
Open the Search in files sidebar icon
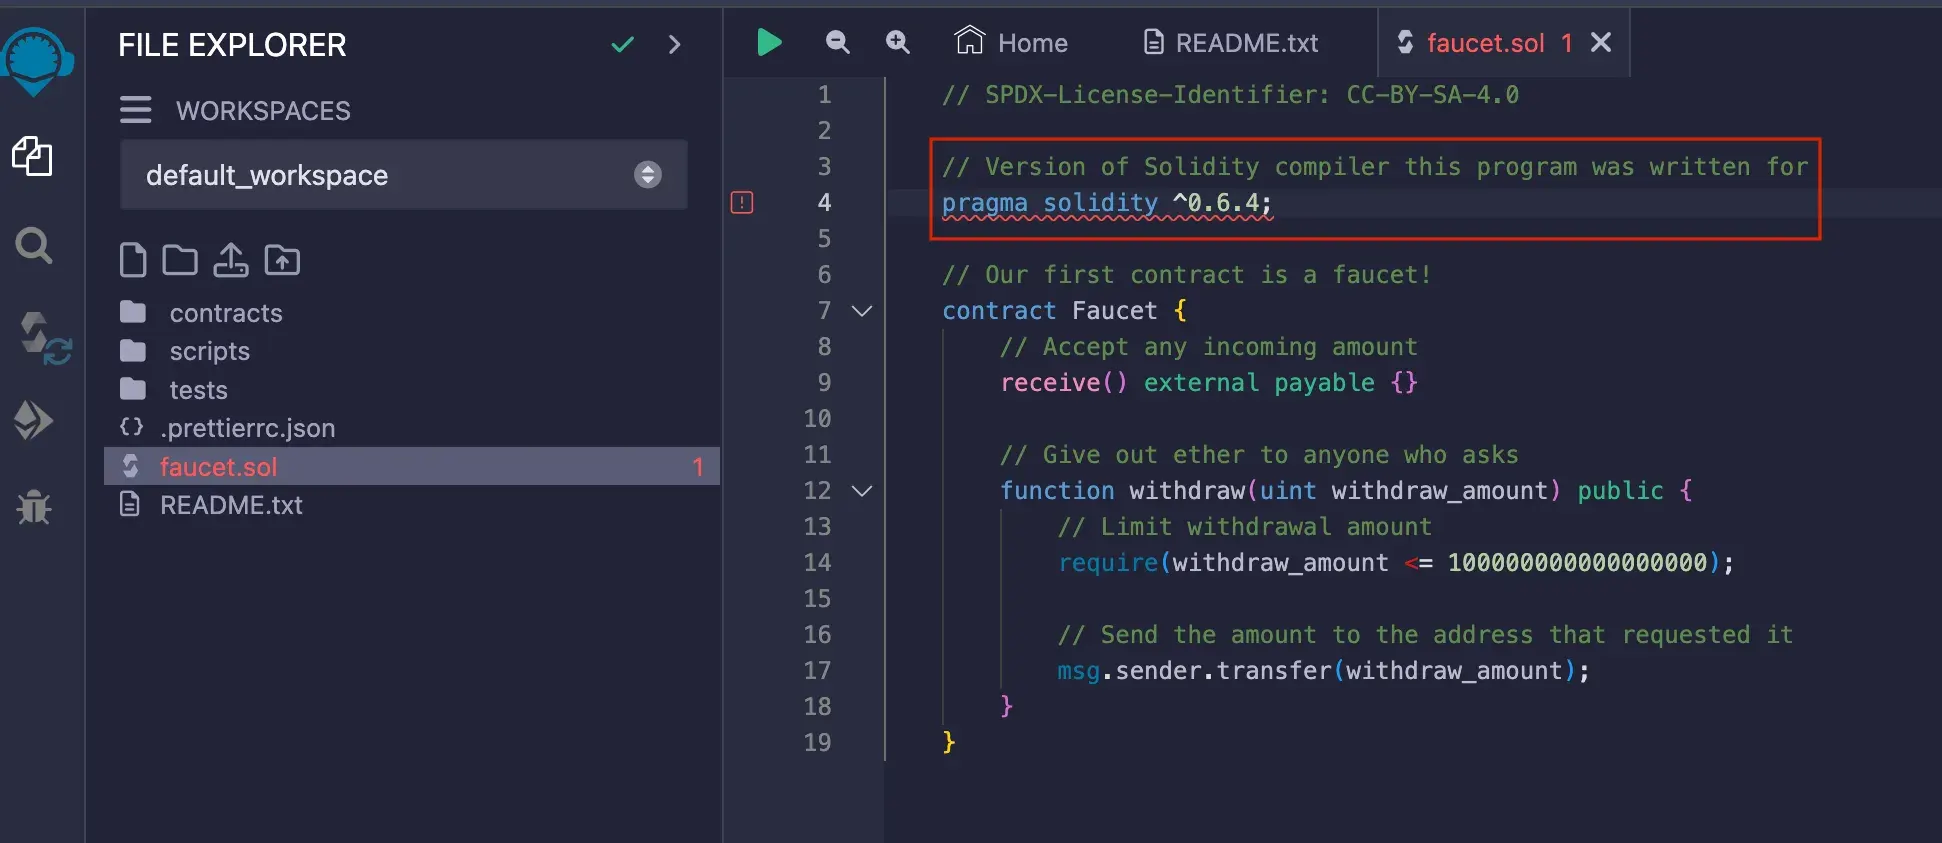pyautogui.click(x=33, y=245)
